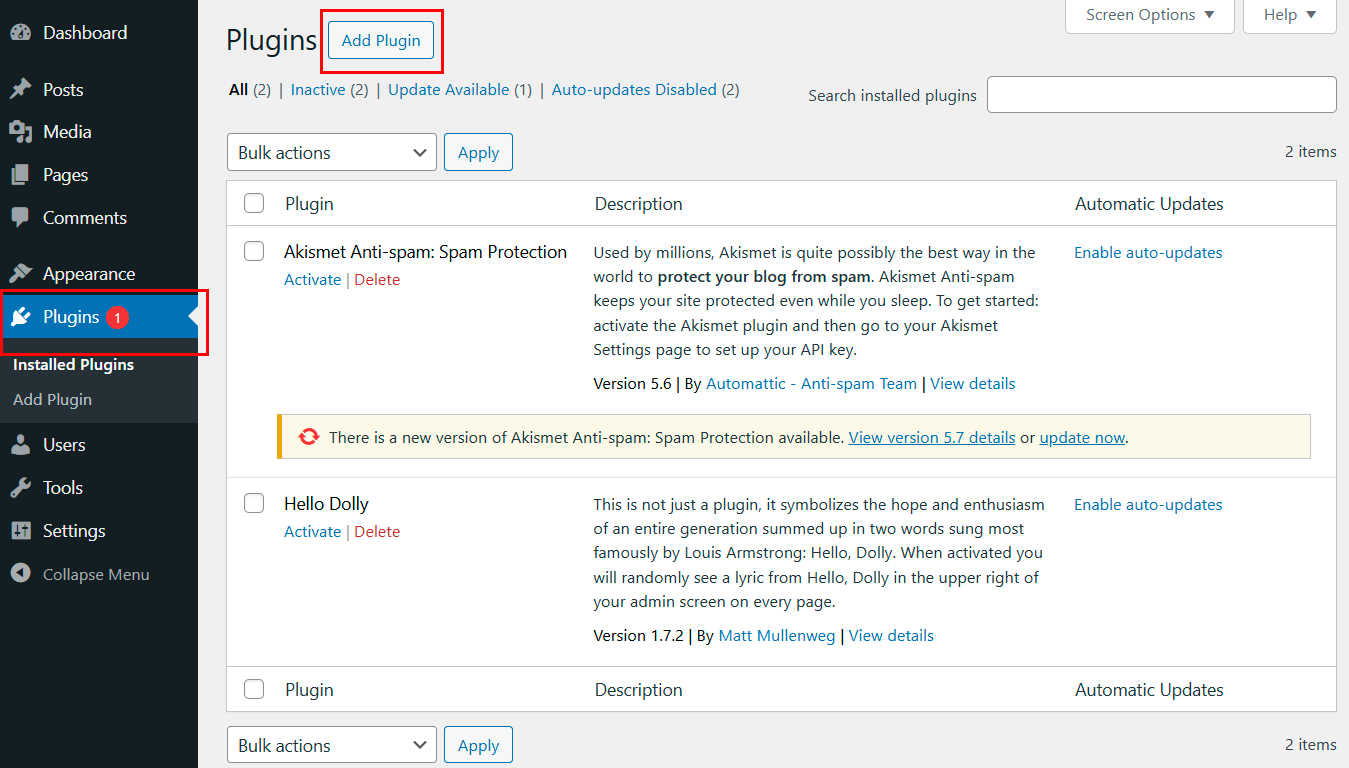Click Description column header at top
This screenshot has height=768, width=1349.
coord(639,204)
